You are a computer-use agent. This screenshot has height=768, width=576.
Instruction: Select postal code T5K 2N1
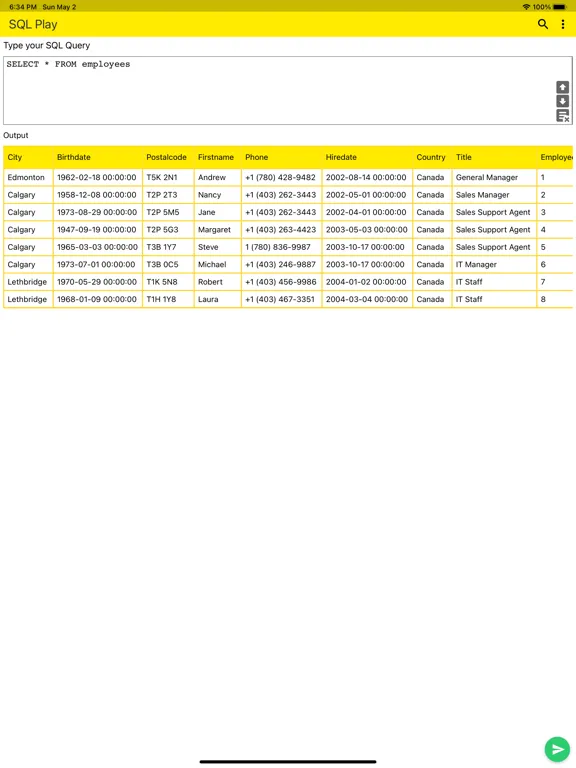168,177
